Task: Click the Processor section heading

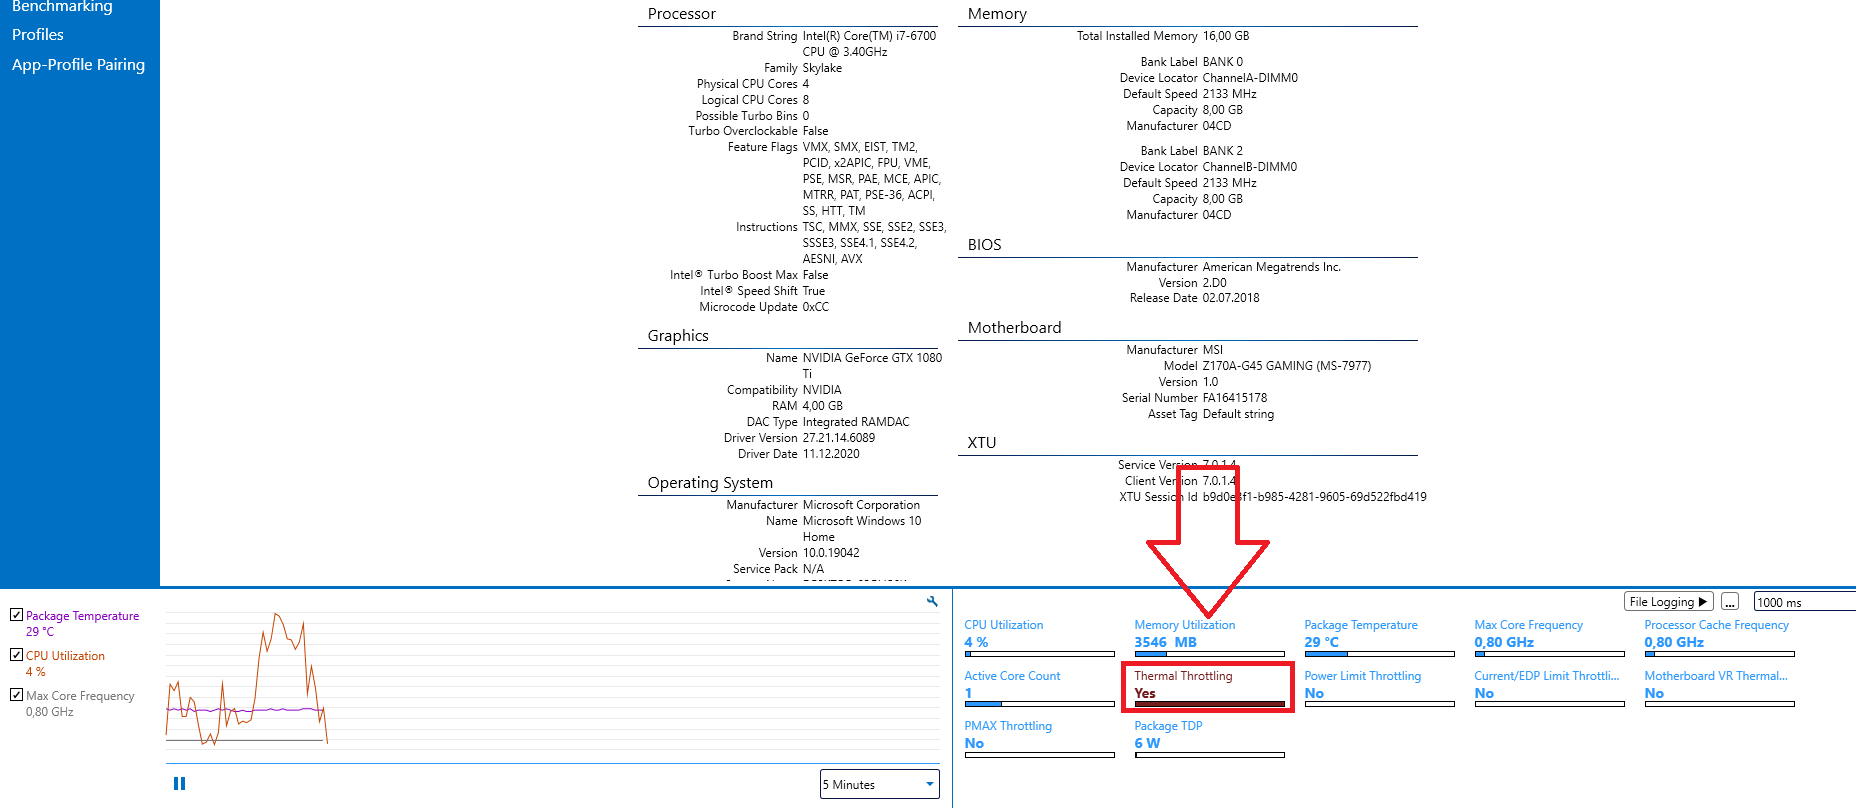Action: point(682,14)
